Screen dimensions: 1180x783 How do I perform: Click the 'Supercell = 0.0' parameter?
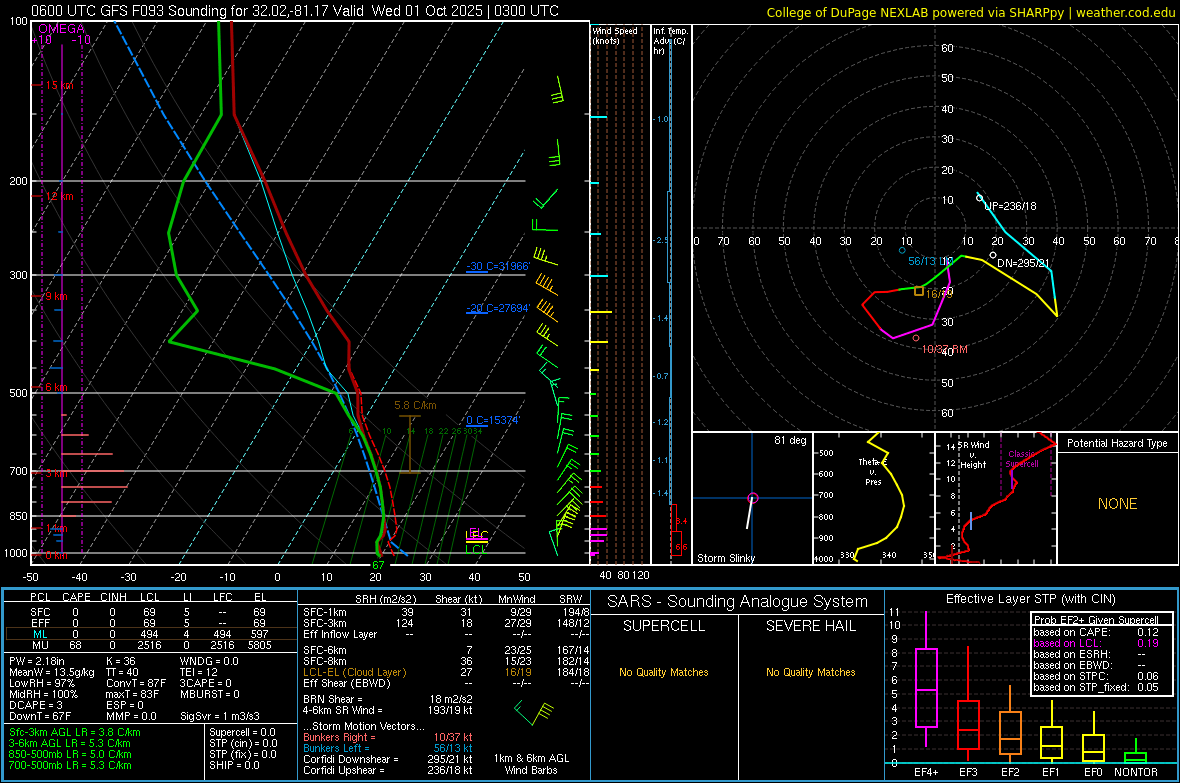pyautogui.click(x=242, y=732)
